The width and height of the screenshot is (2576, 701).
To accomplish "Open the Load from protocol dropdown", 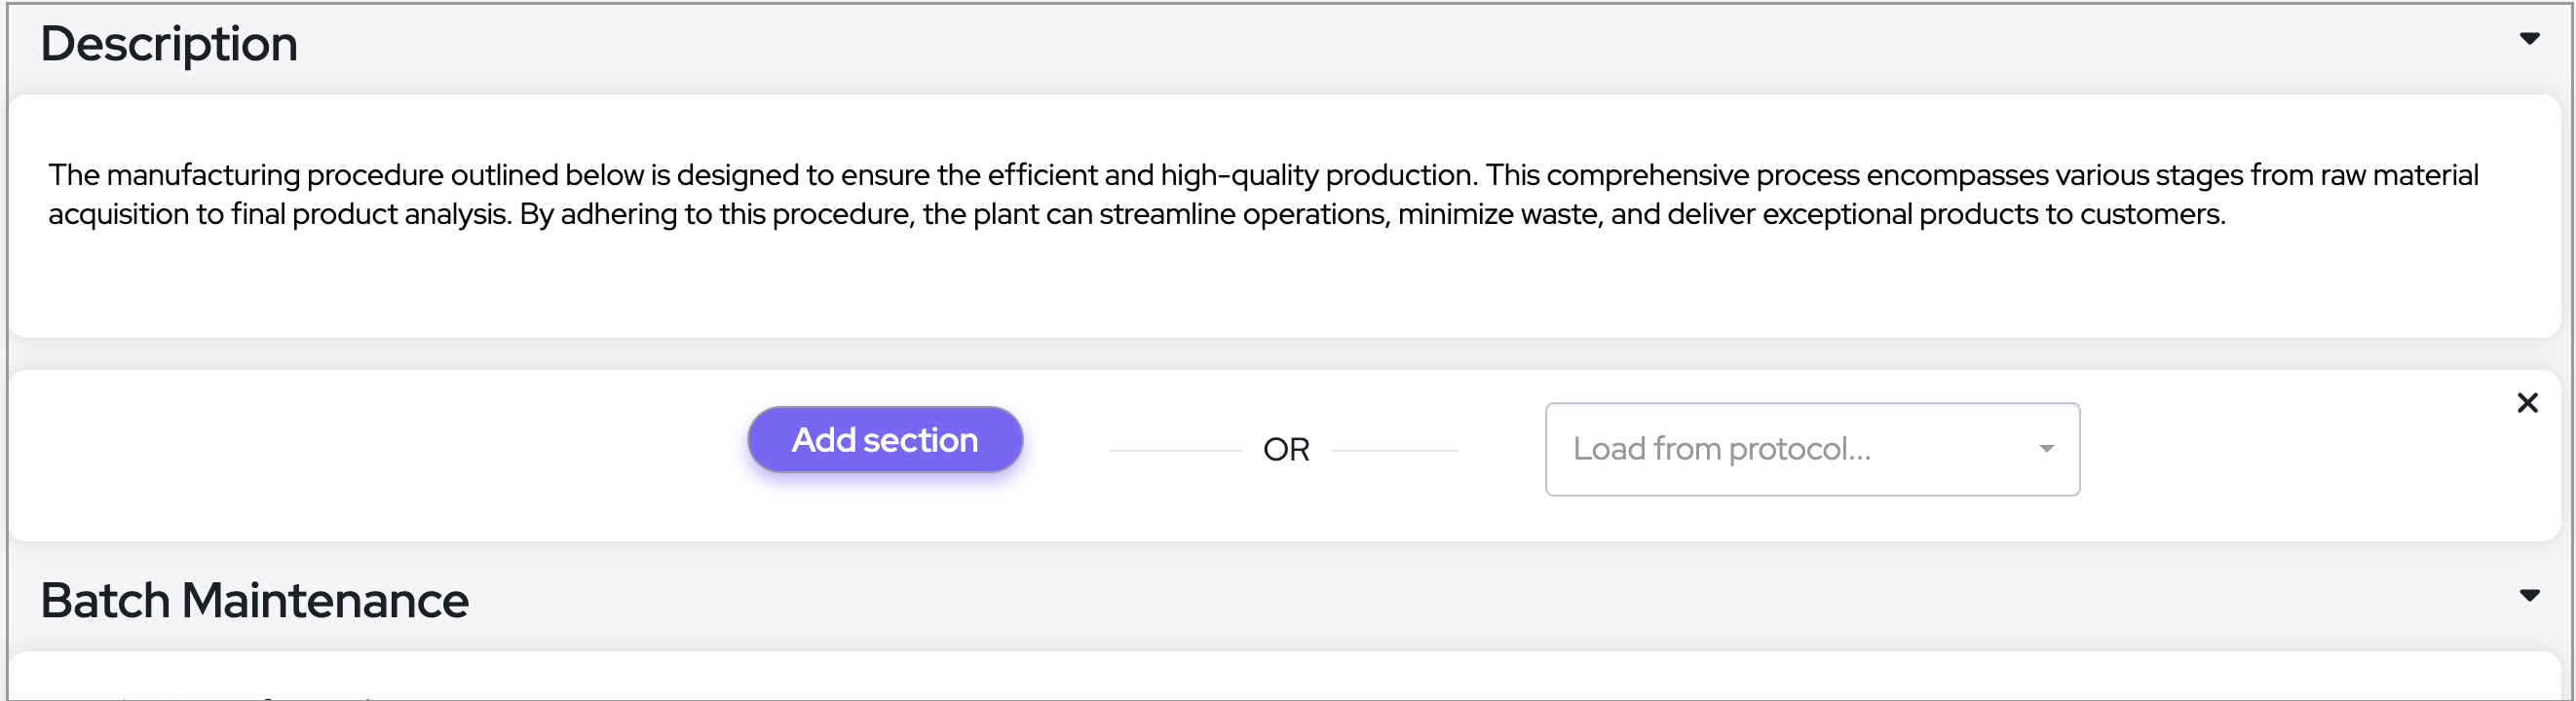I will pyautogui.click(x=1811, y=449).
